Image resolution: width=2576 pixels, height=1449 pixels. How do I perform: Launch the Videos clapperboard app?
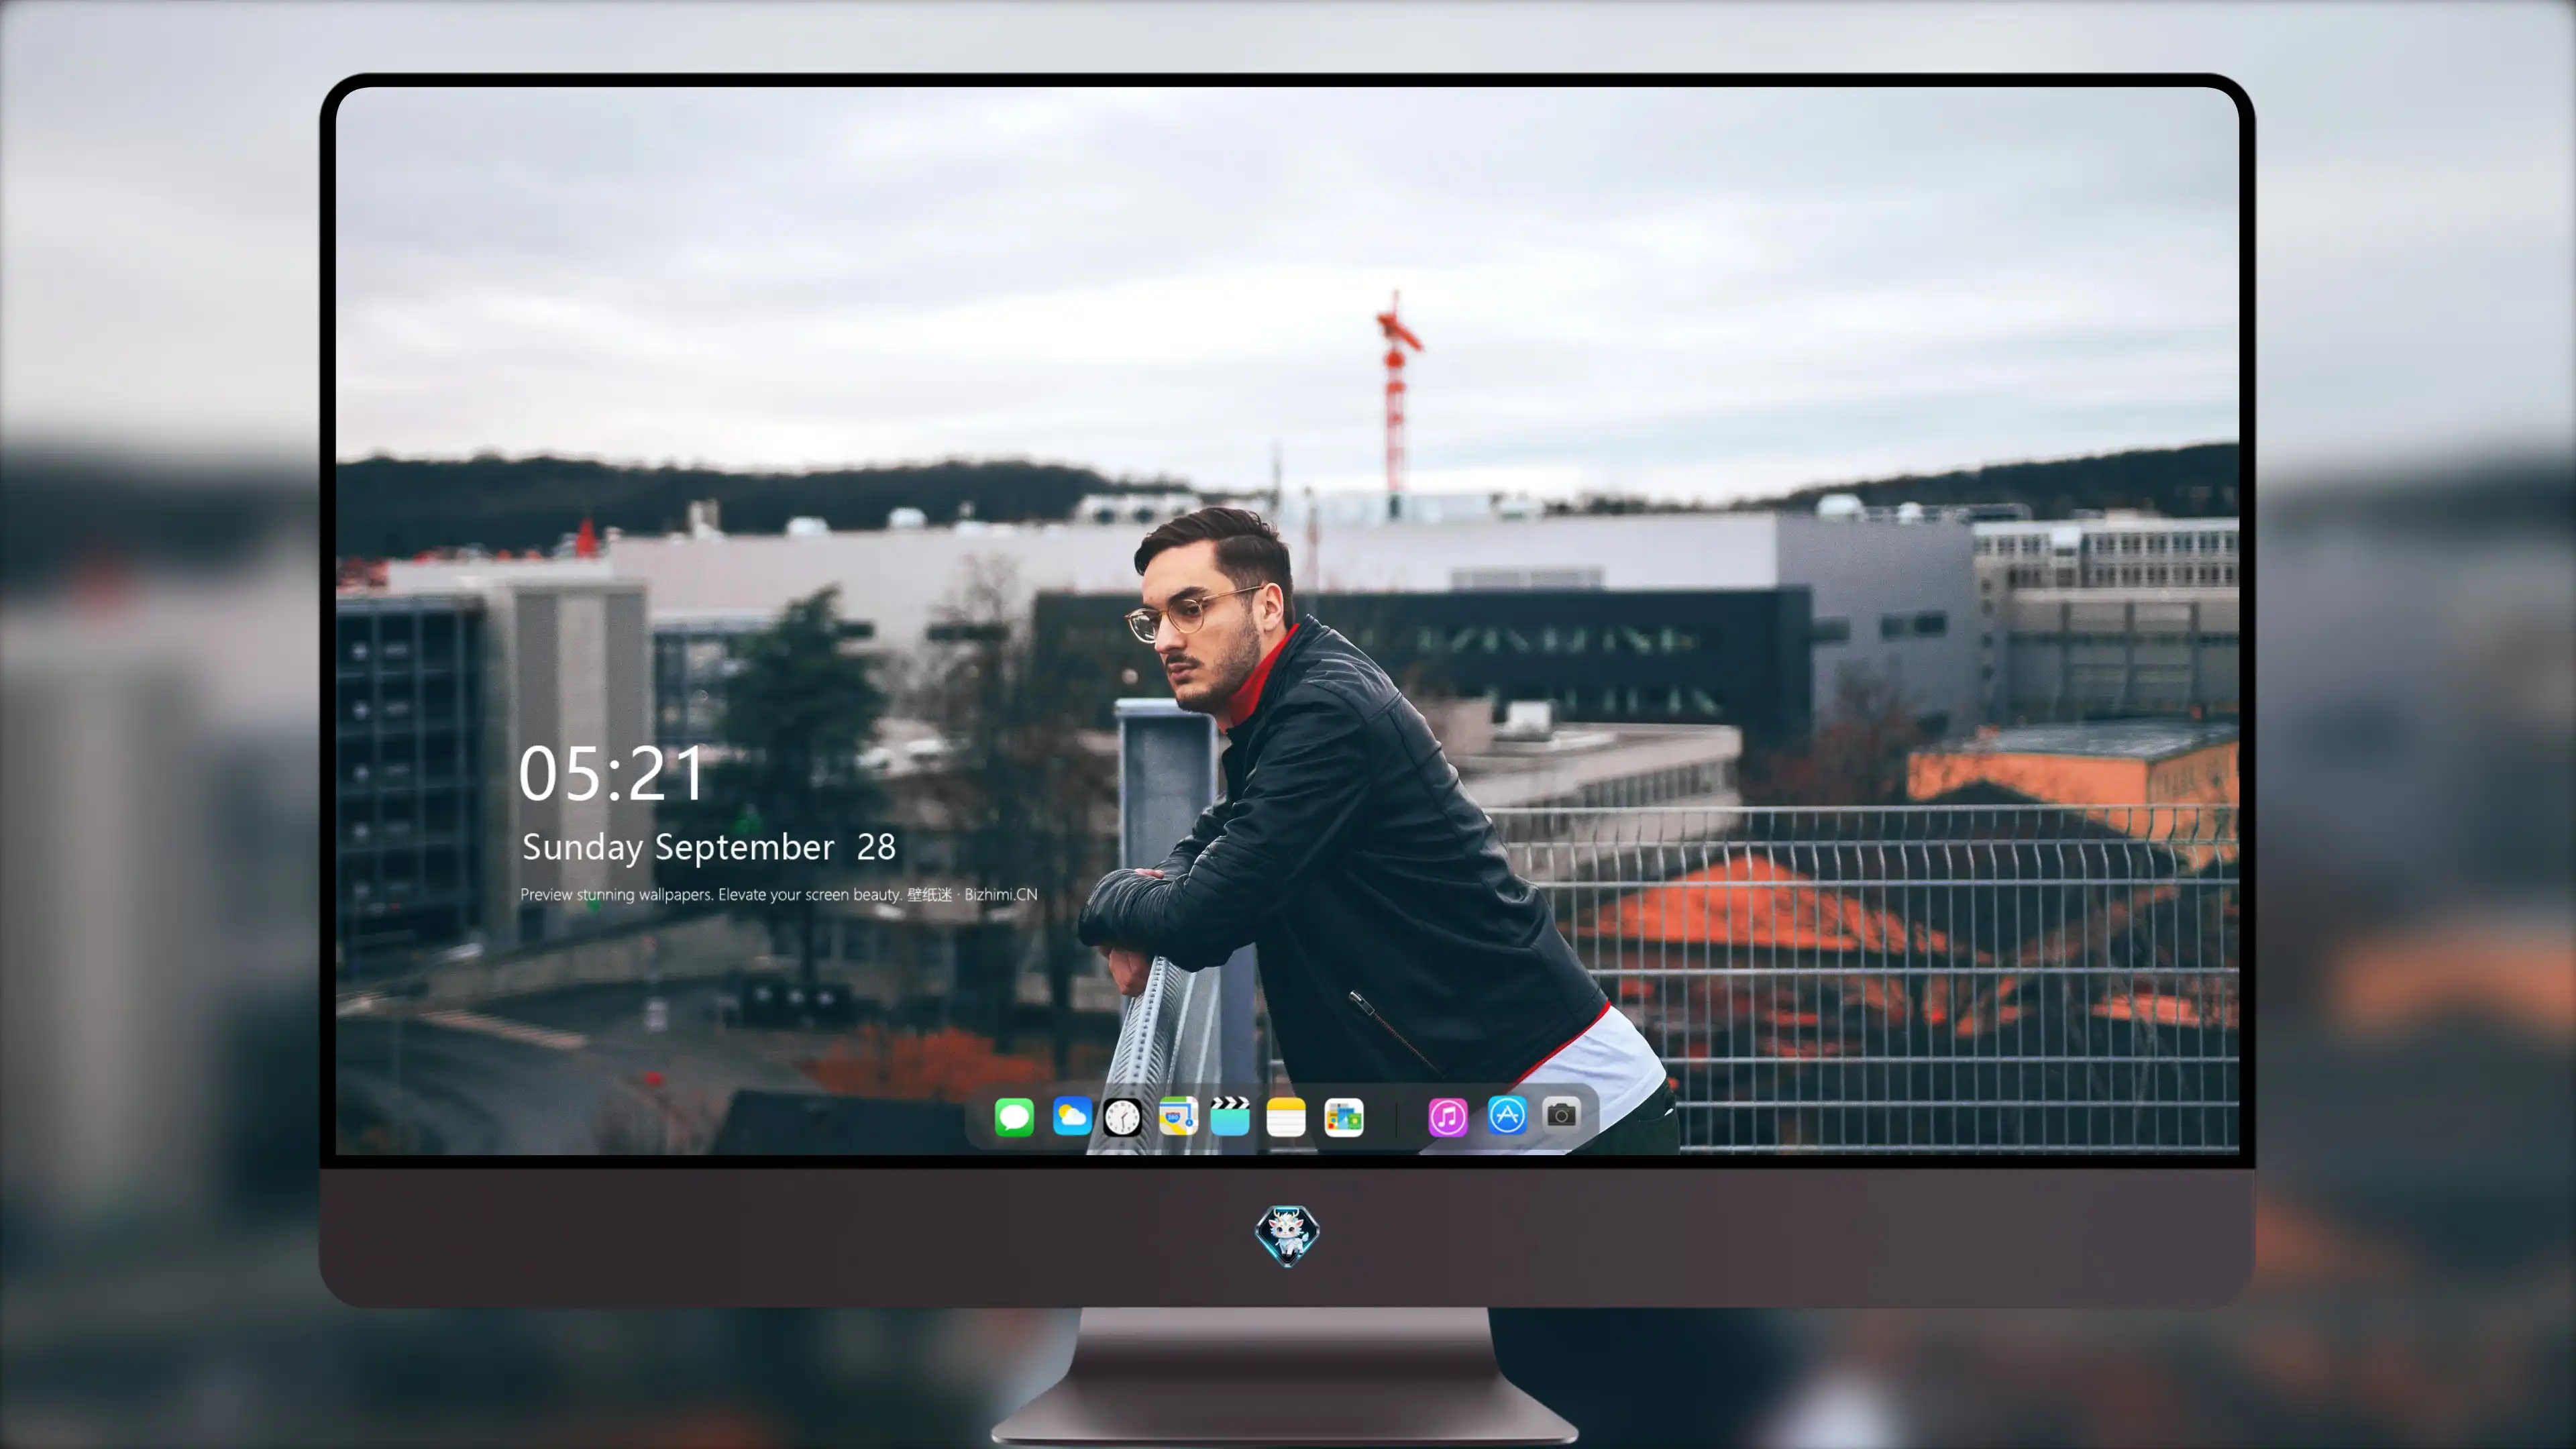point(1230,1117)
